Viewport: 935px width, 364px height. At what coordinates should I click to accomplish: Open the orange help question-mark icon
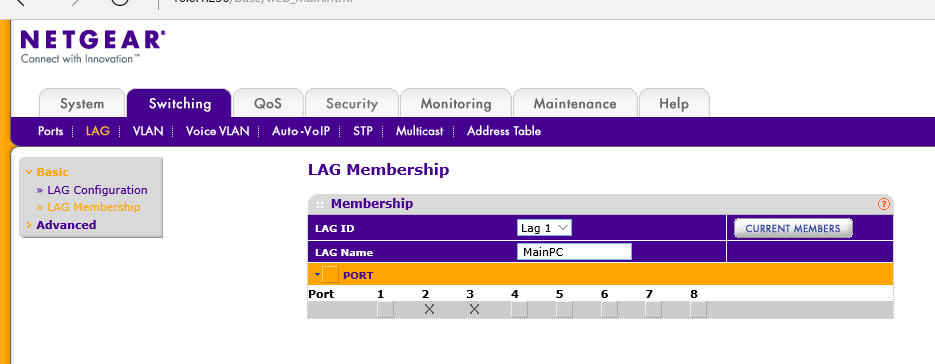[x=883, y=204]
